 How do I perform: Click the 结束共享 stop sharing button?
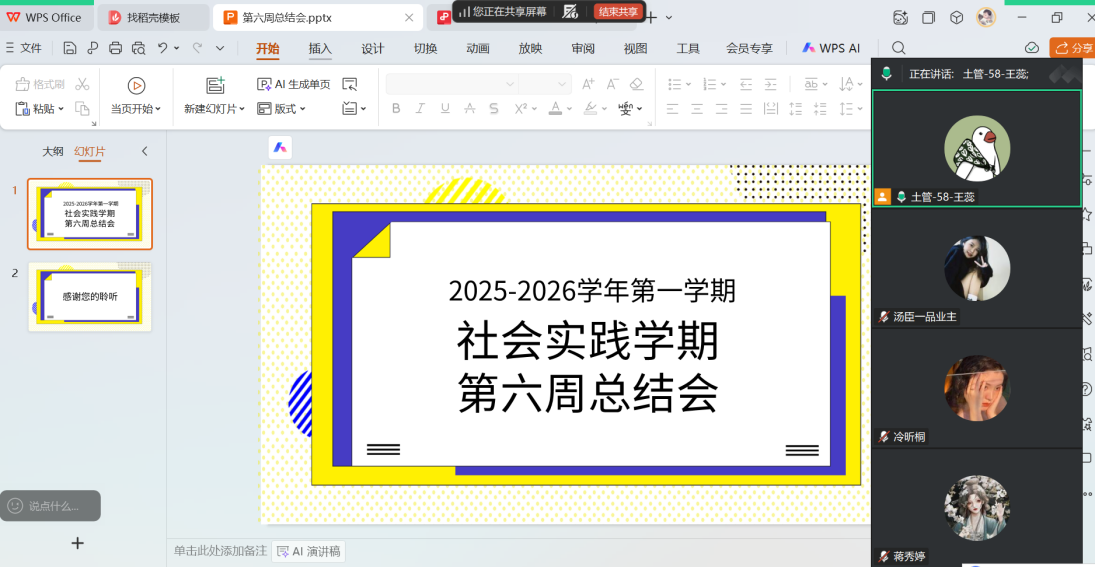pyautogui.click(x=618, y=12)
